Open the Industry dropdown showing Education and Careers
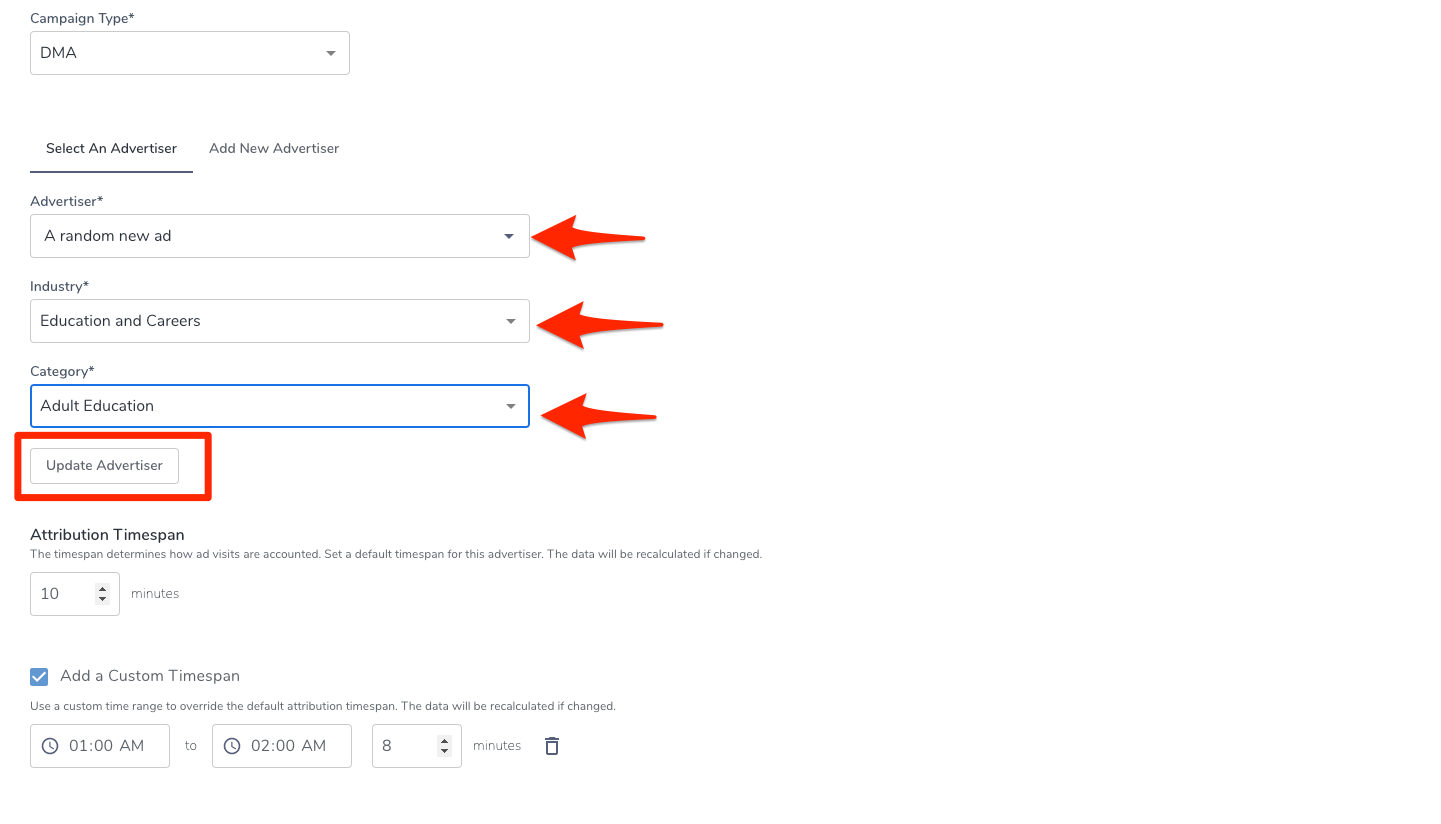Viewport: 1441px width, 824px height. (280, 321)
